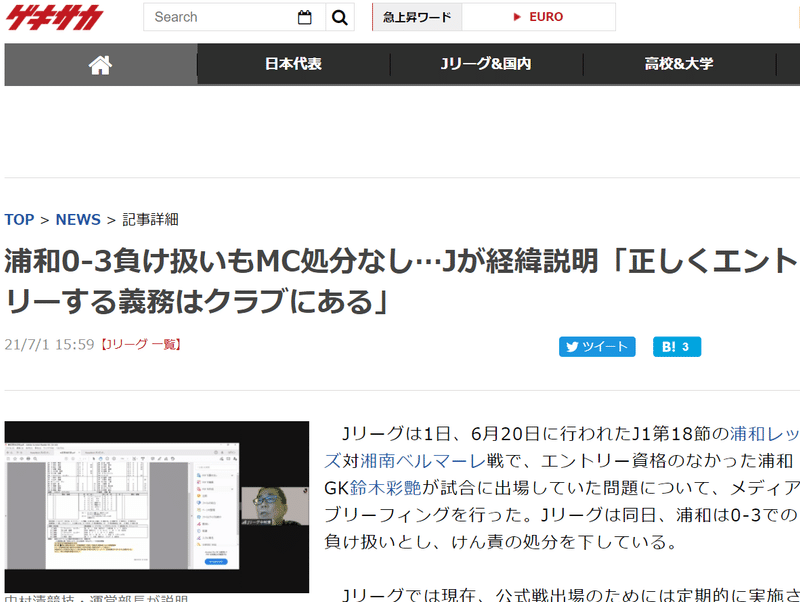Open the article briefing screenshot thumbnail
The image size is (800, 602).
click(157, 507)
